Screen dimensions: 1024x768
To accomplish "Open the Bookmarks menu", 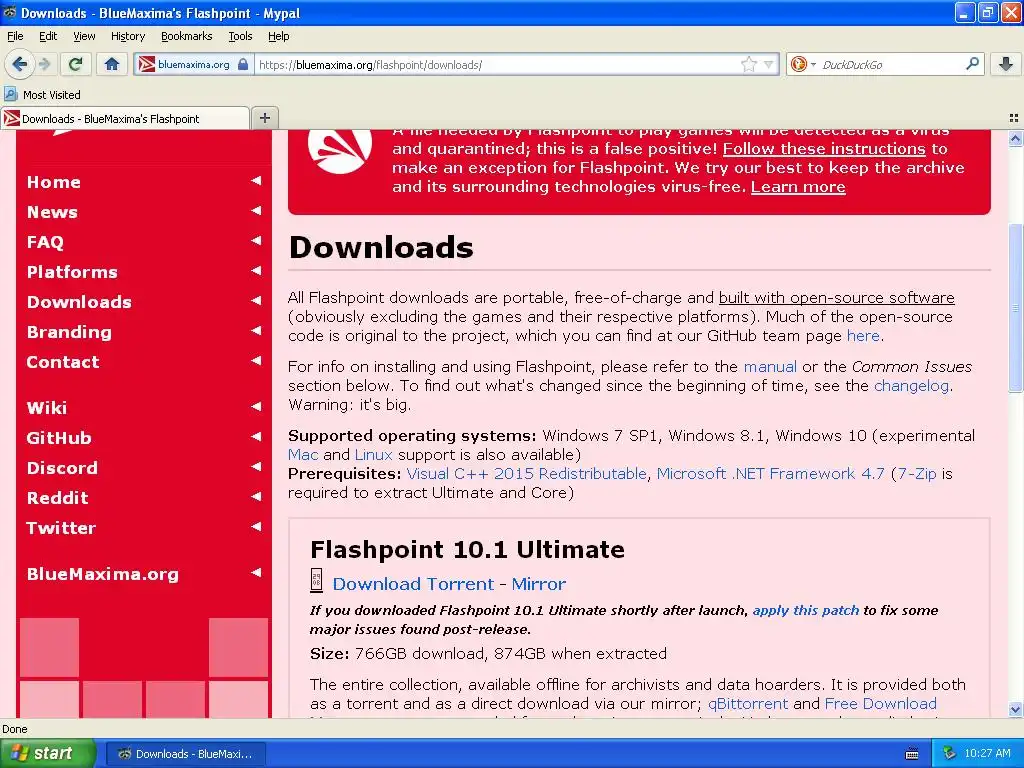I will (186, 36).
